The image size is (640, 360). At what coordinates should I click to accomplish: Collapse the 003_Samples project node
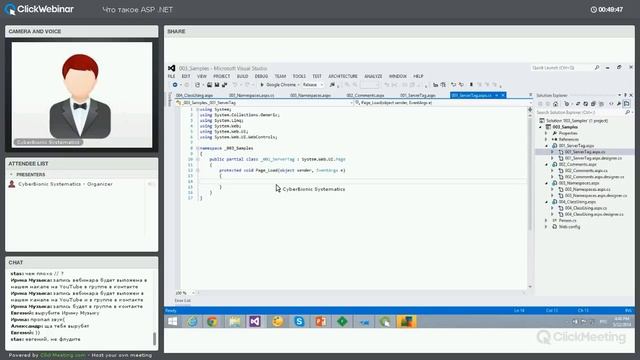pos(541,127)
